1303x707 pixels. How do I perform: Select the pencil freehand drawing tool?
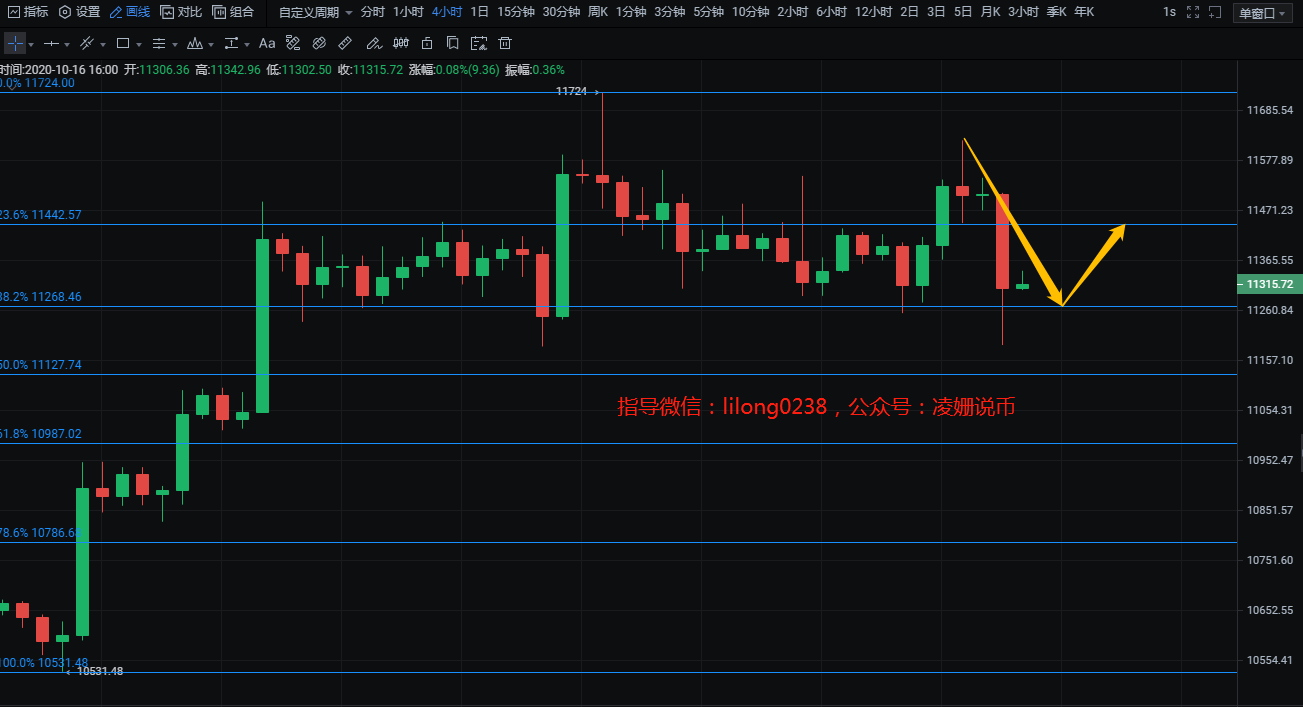pos(373,44)
